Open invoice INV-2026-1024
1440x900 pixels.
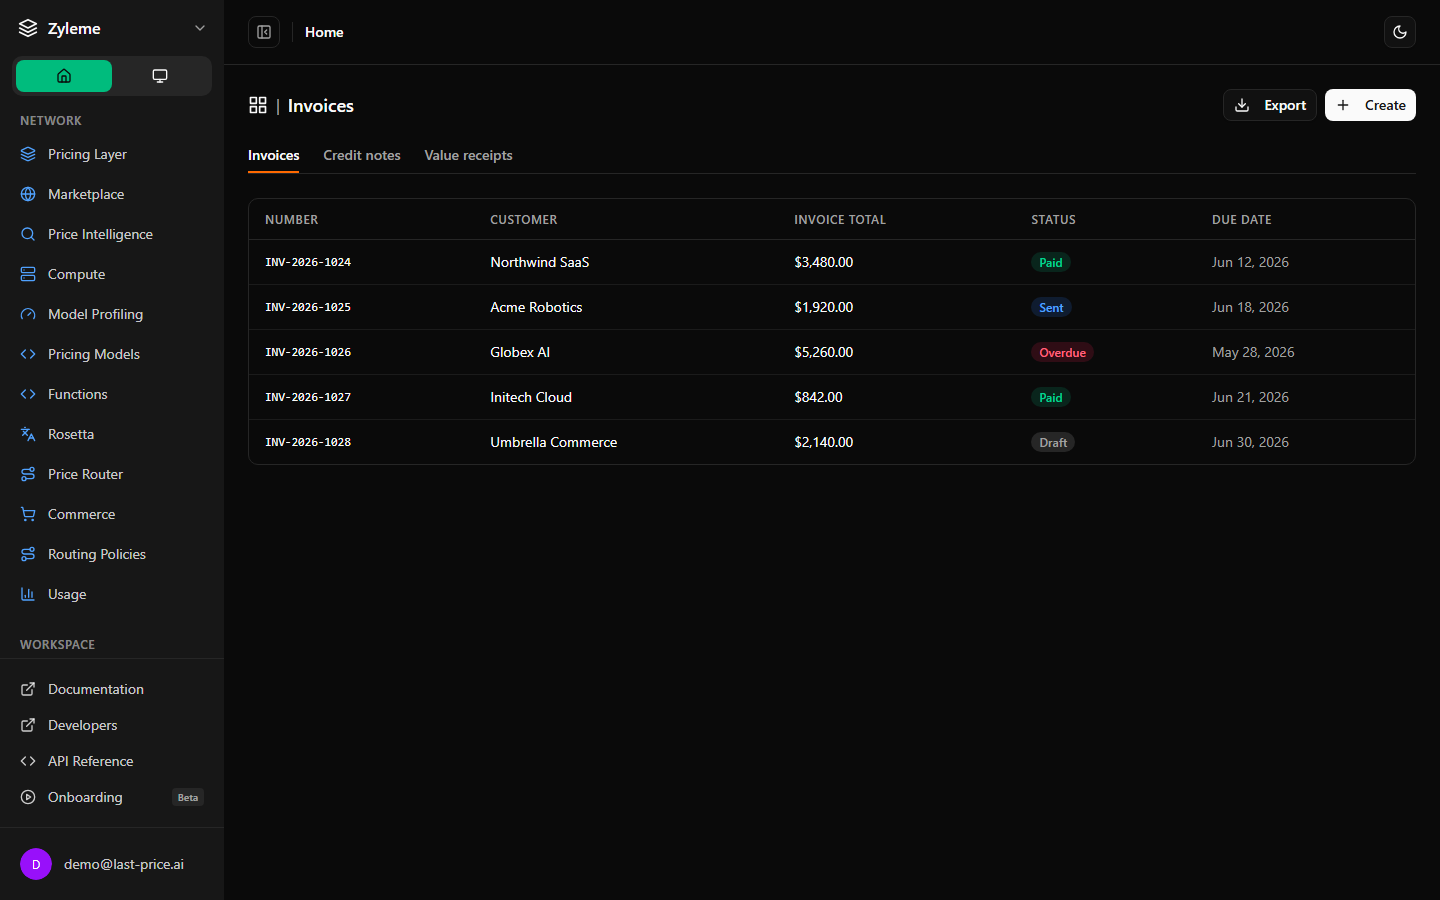click(x=308, y=262)
